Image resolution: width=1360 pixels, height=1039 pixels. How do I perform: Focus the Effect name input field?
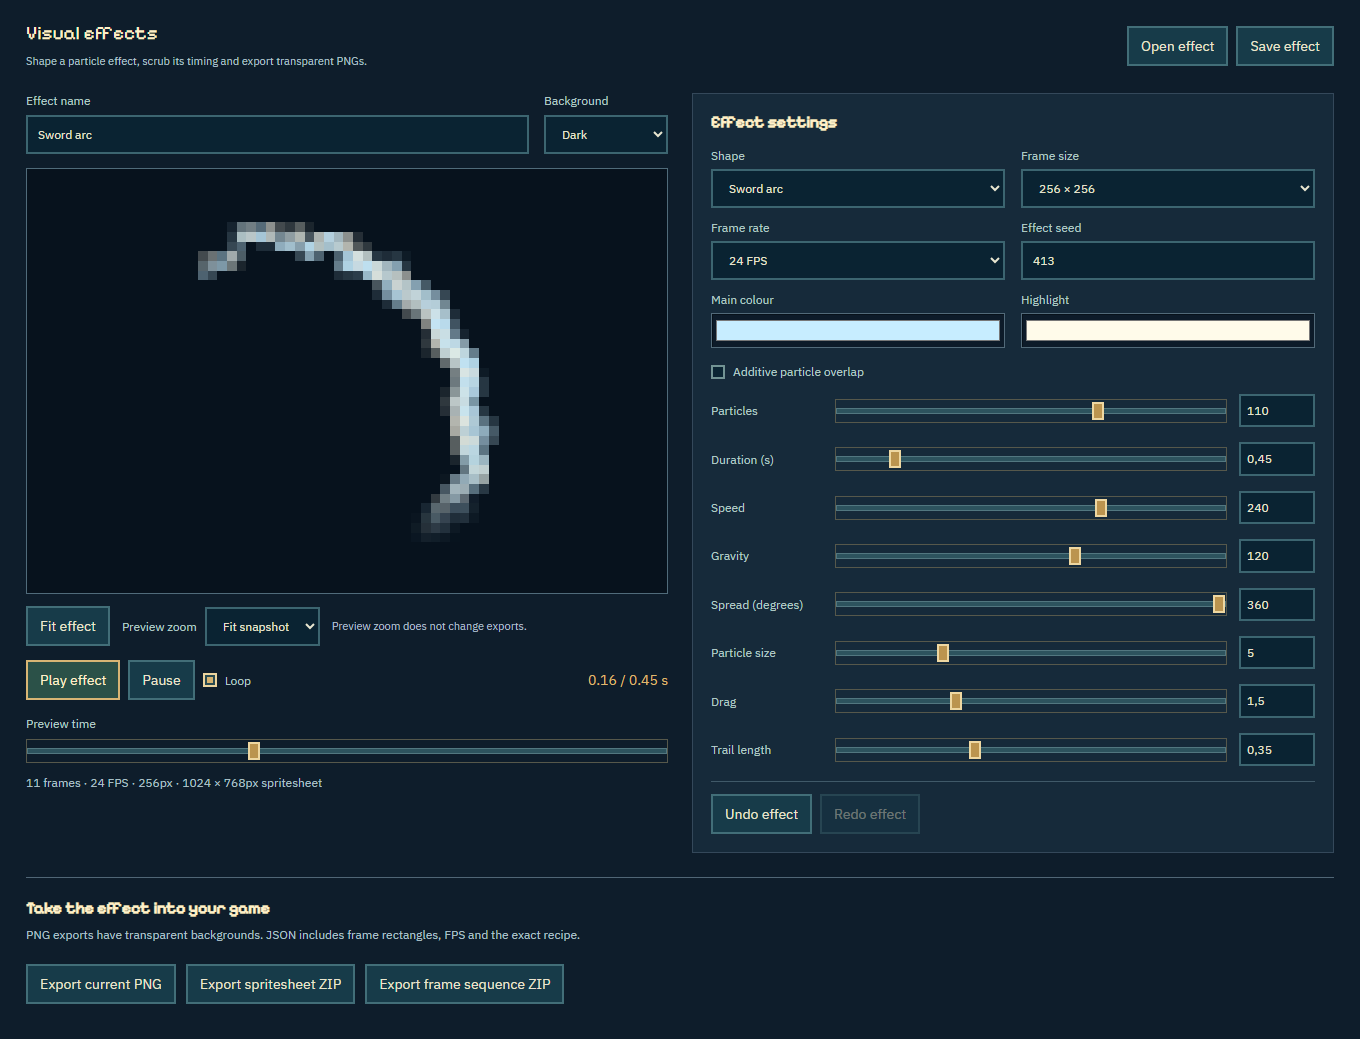pos(277,135)
